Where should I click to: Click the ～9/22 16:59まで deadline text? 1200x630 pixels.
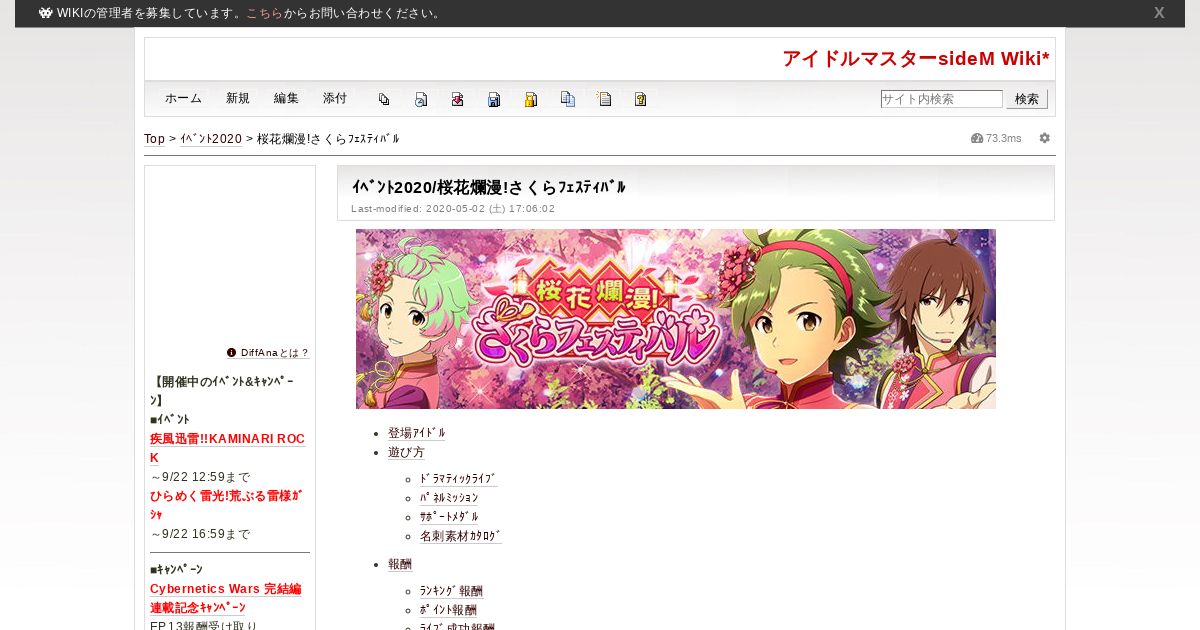200,534
